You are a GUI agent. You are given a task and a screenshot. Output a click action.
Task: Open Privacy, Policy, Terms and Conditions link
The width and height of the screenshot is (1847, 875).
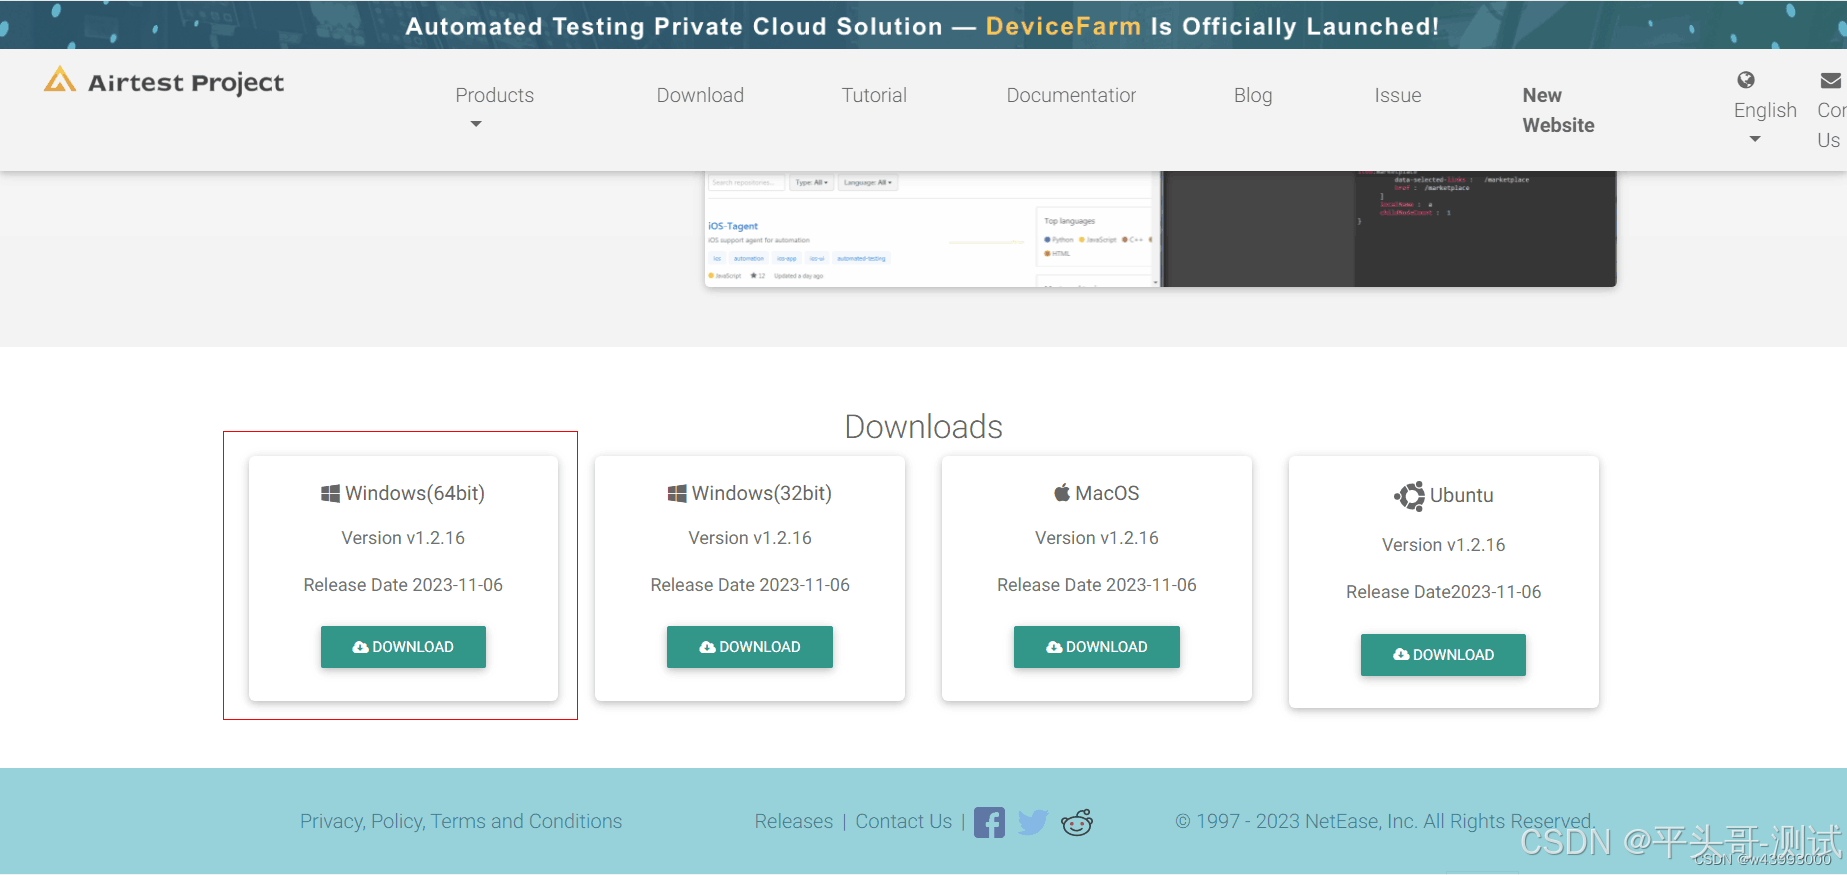coord(461,821)
